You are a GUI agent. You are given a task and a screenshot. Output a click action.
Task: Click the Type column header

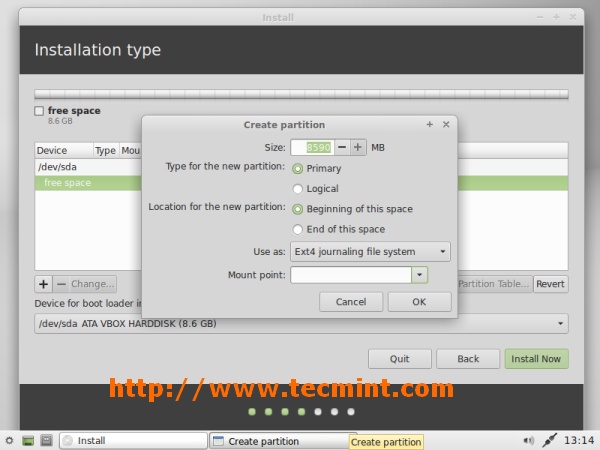[106, 150]
